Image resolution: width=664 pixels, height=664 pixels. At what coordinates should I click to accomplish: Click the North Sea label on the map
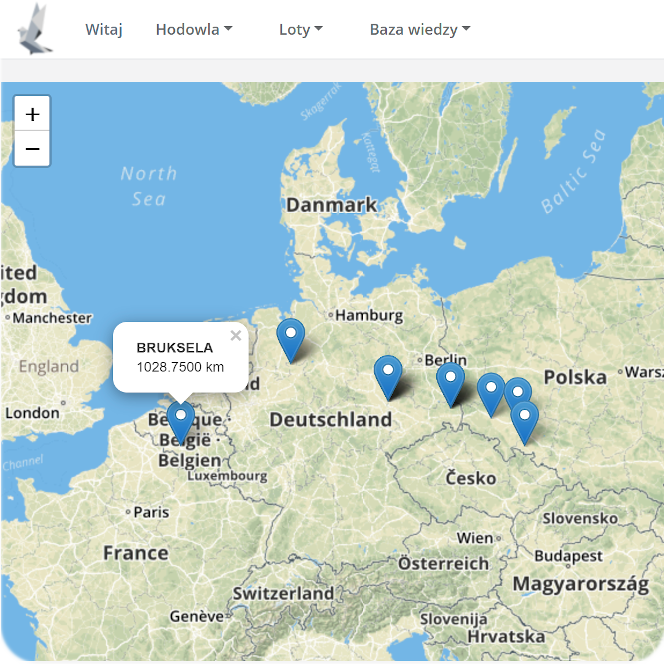coord(149,186)
